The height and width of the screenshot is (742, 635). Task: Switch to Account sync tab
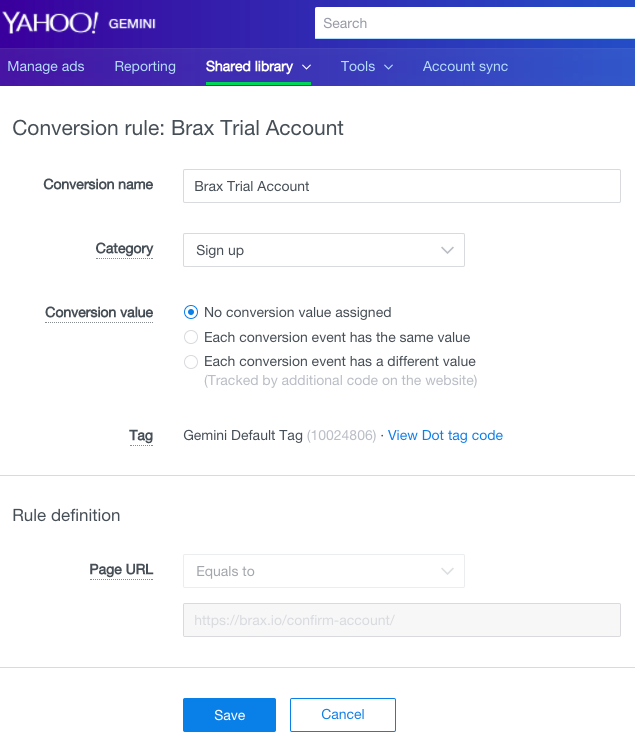465,67
